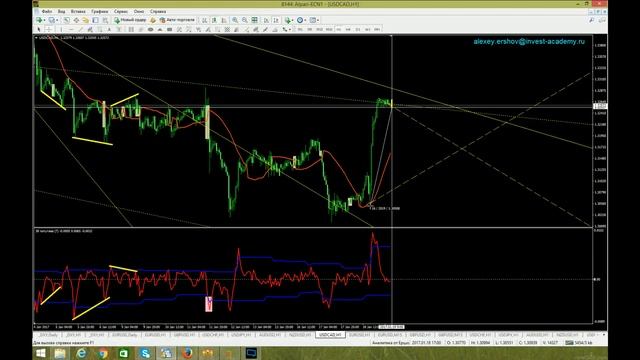Select the cursor arrow tool

tap(39, 29)
